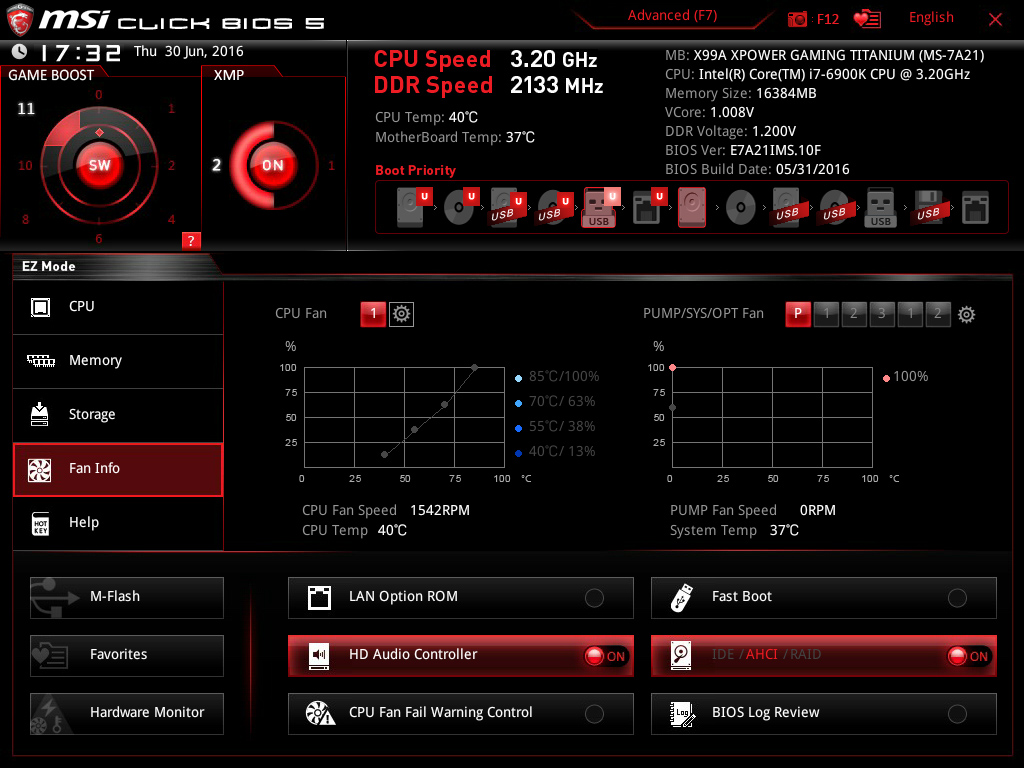Close the BIOS with the red X
1024x768 pixels.
[995, 20]
